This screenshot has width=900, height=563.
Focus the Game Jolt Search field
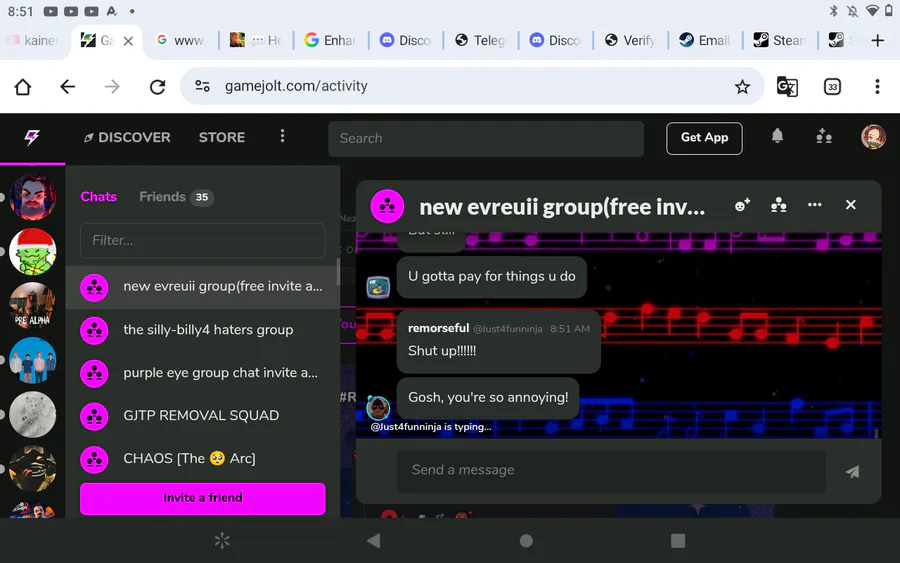click(486, 138)
